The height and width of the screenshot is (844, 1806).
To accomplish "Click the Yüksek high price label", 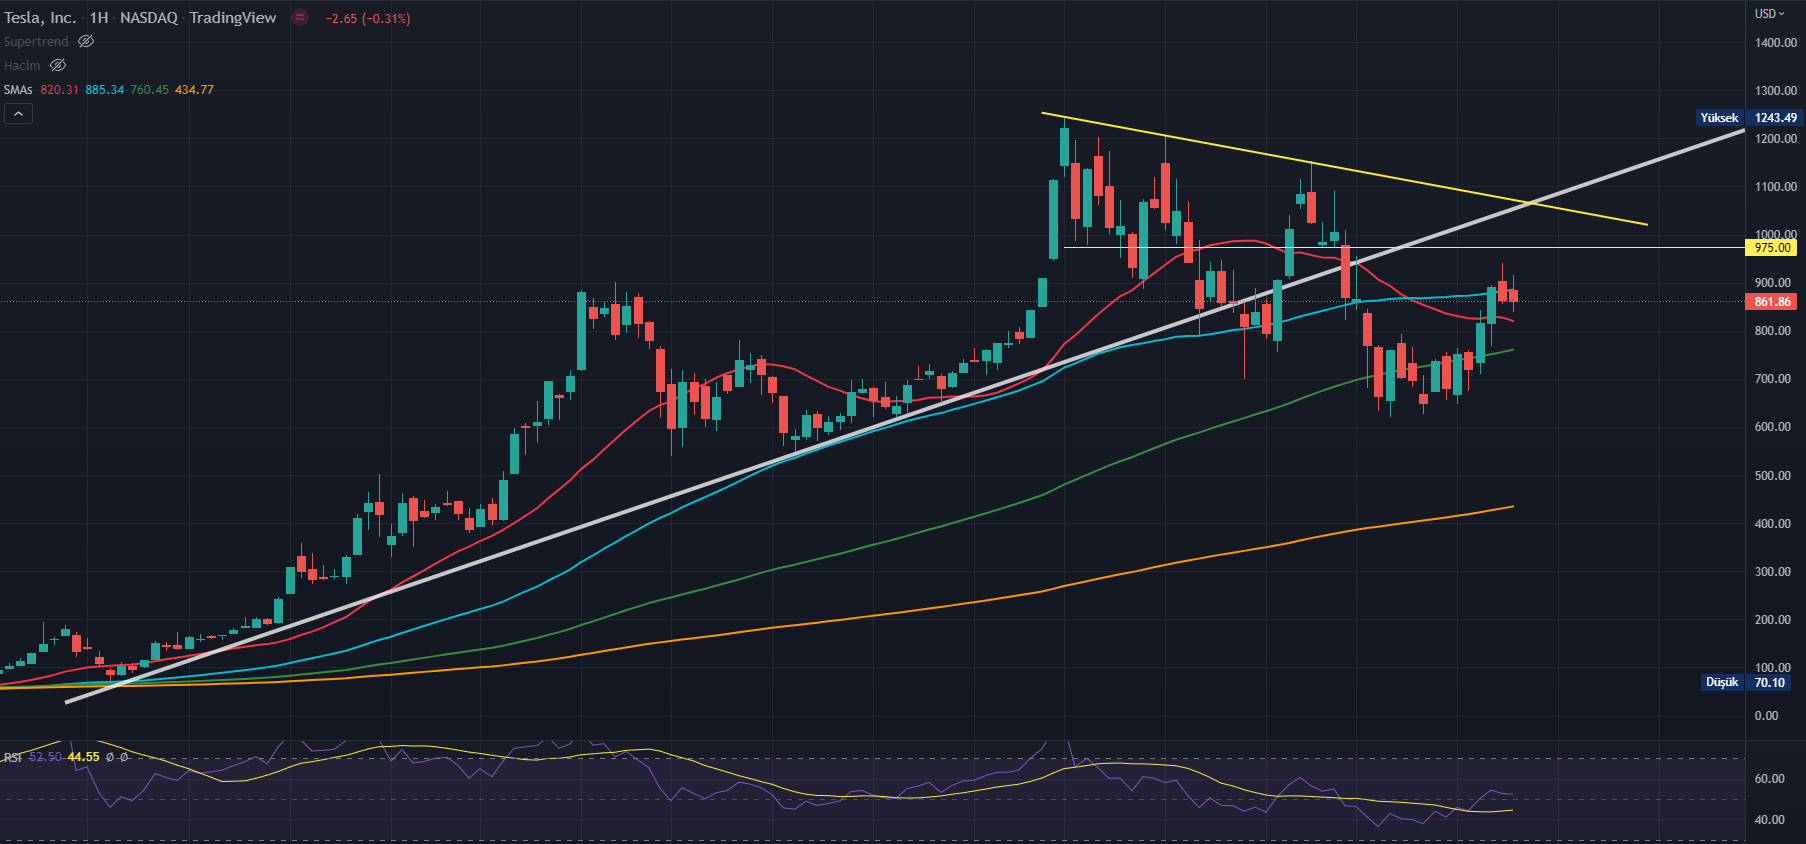I will (x=1719, y=118).
